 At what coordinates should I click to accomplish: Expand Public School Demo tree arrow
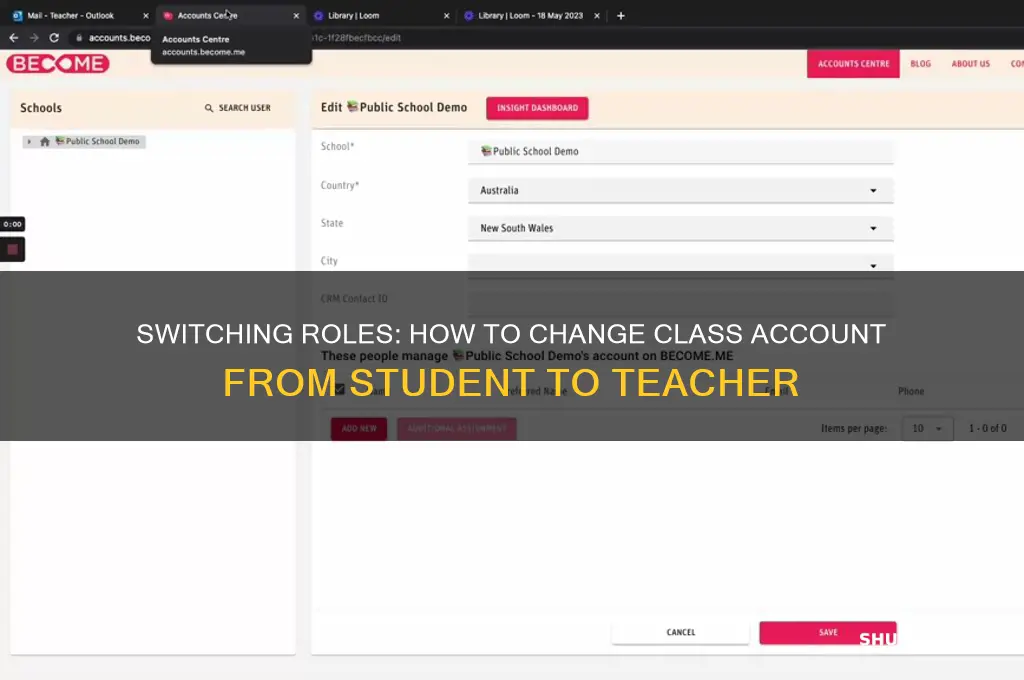[x=29, y=141]
